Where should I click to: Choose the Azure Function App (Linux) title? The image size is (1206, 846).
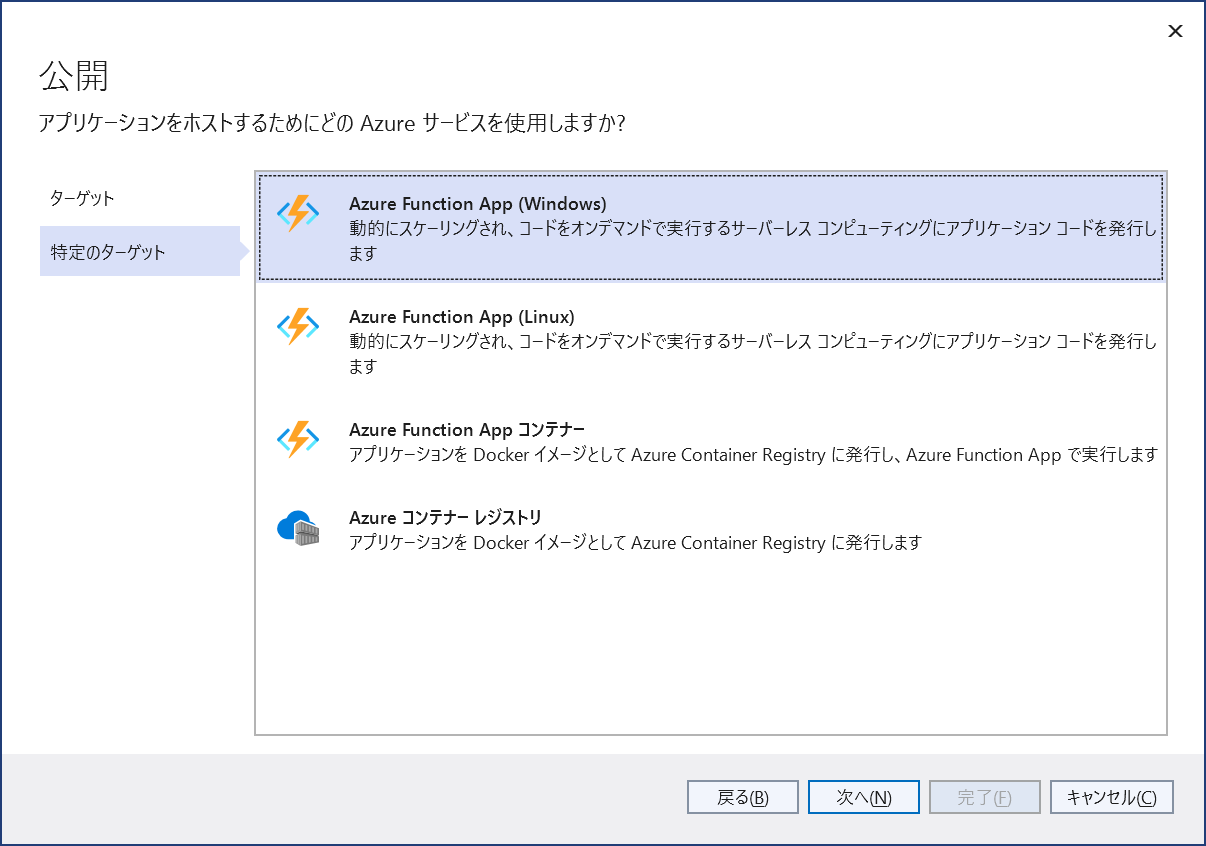(461, 317)
